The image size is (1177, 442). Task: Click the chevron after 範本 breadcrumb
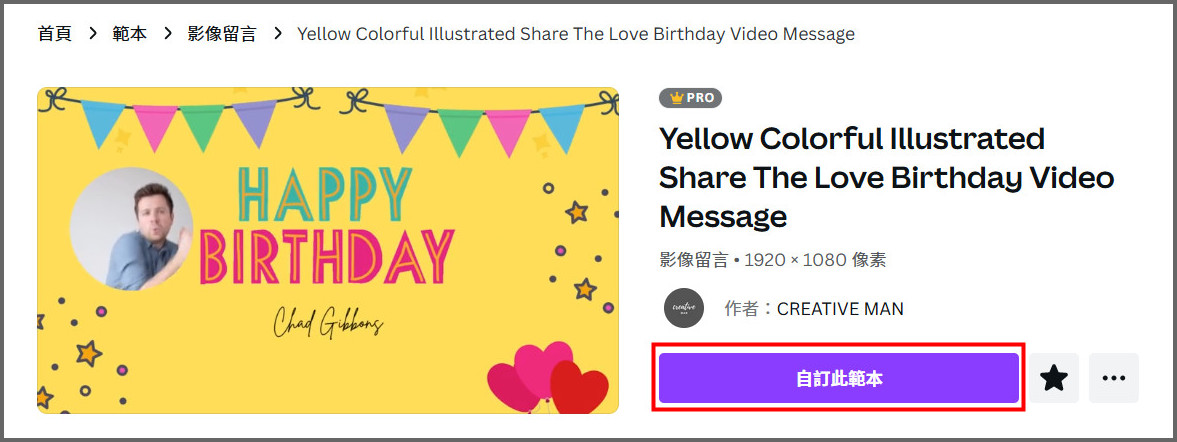point(167,34)
